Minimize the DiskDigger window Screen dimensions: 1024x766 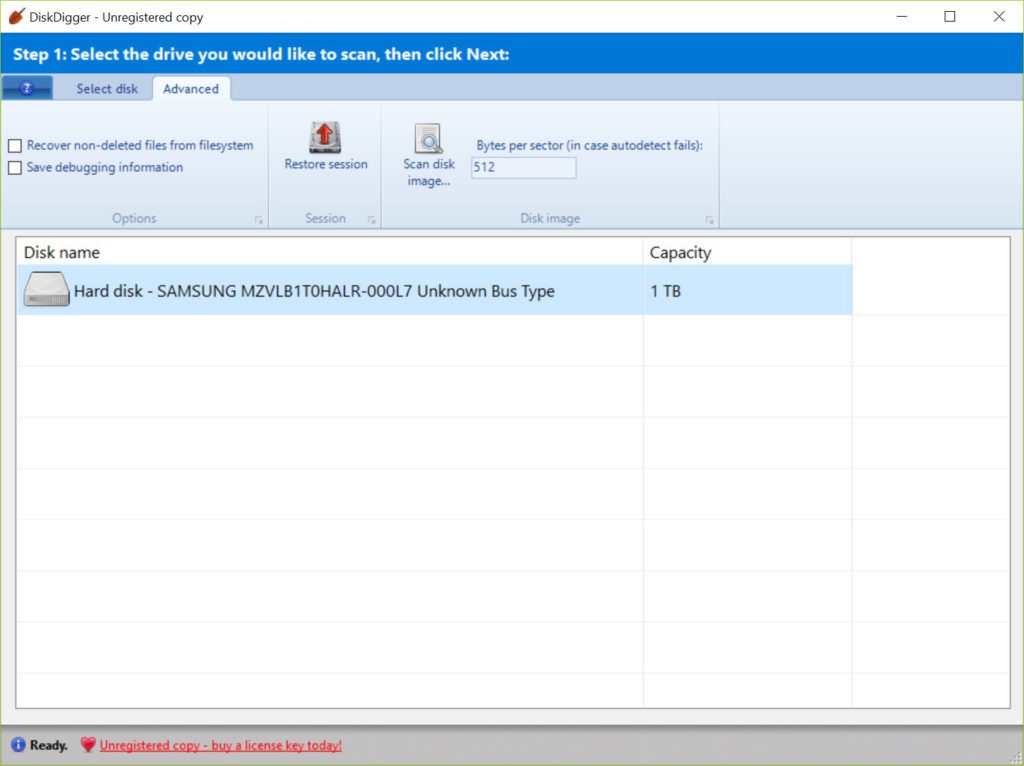[x=902, y=16]
